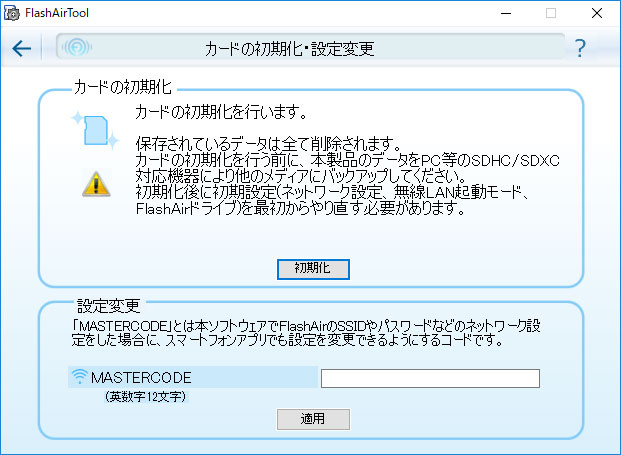The image size is (621, 455).
Task: Click the yellow warning triangle icon
Action: pyautogui.click(x=96, y=184)
